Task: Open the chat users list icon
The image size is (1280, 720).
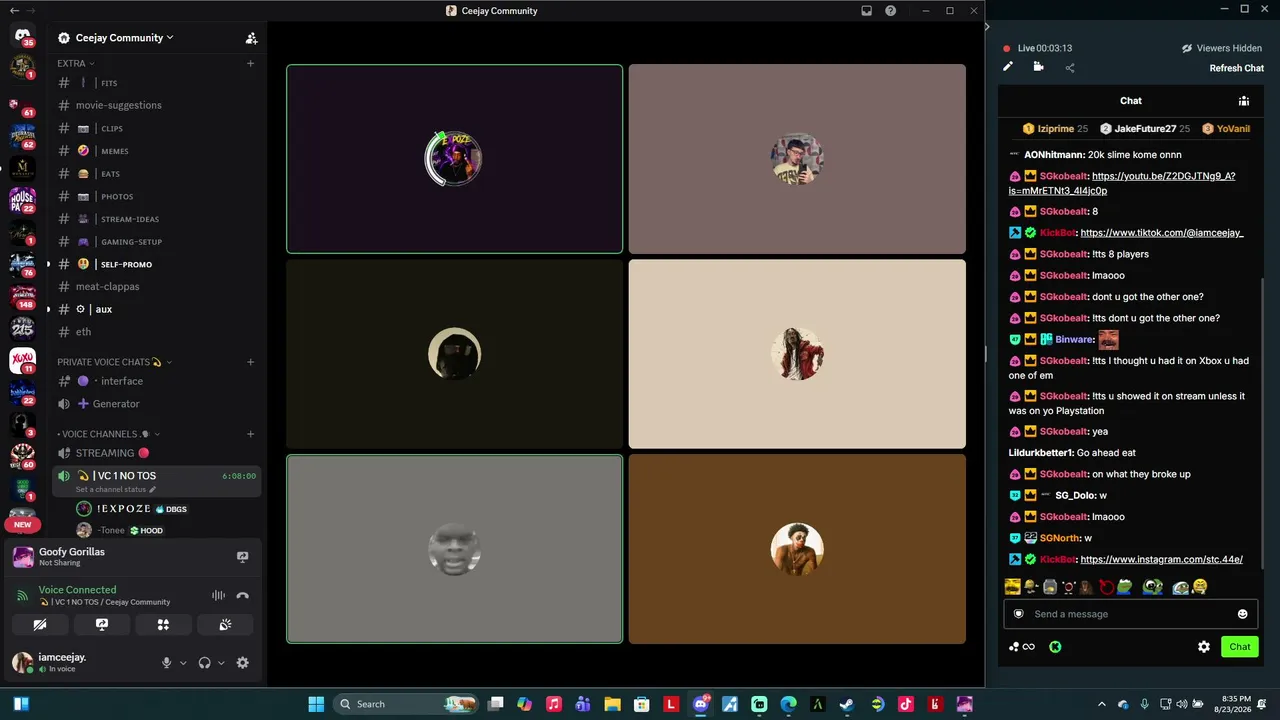Action: [x=1244, y=101]
